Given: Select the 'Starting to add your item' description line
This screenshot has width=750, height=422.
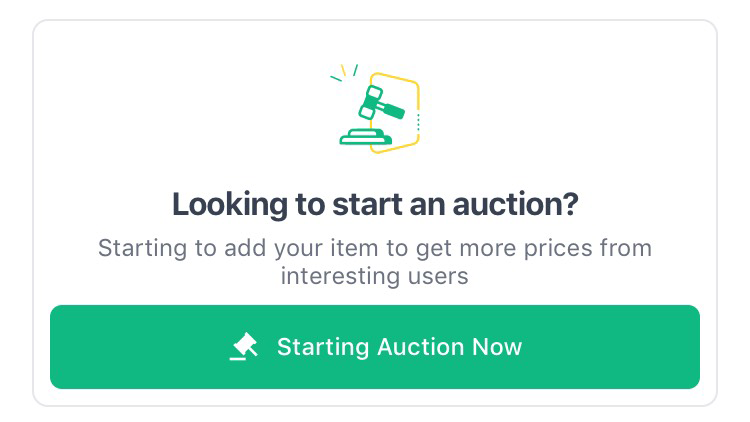Looking at the screenshot, I should (x=375, y=248).
